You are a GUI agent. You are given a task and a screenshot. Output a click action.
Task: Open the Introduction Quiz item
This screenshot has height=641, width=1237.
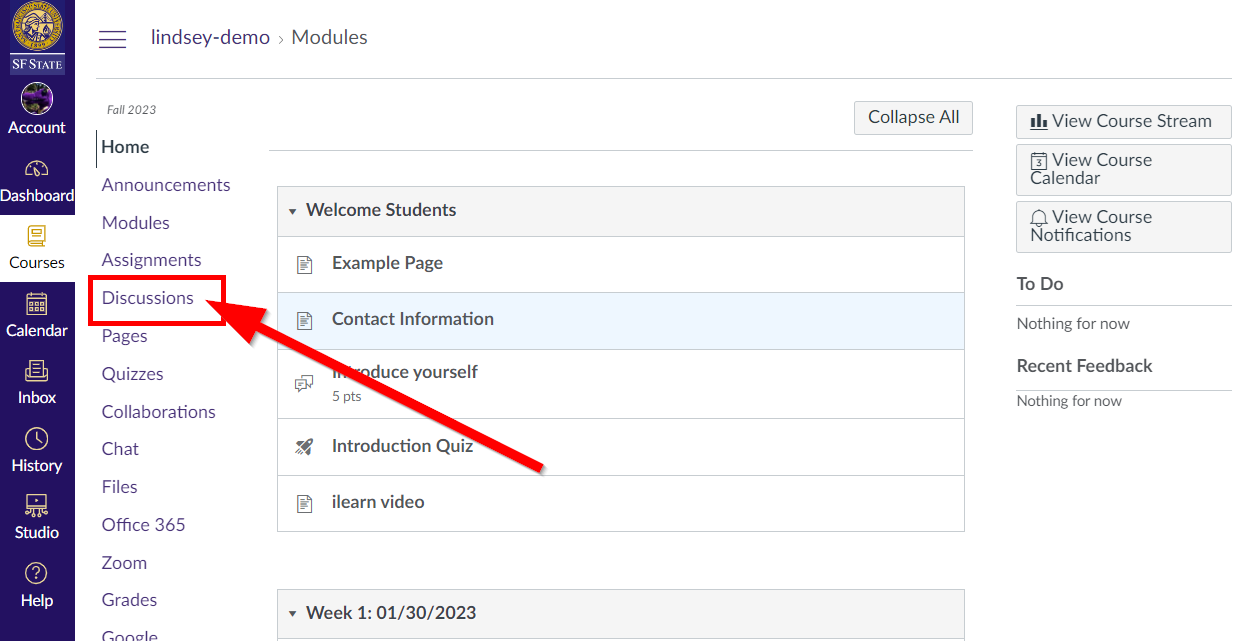coord(402,446)
